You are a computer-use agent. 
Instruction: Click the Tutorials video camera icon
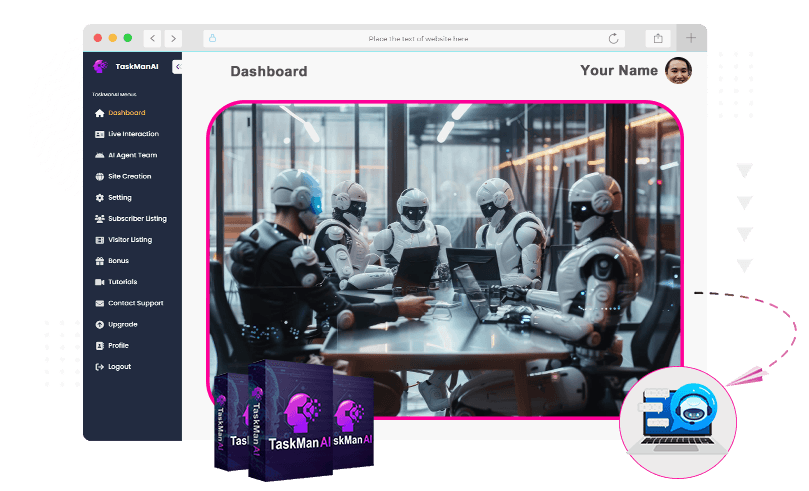click(x=100, y=282)
